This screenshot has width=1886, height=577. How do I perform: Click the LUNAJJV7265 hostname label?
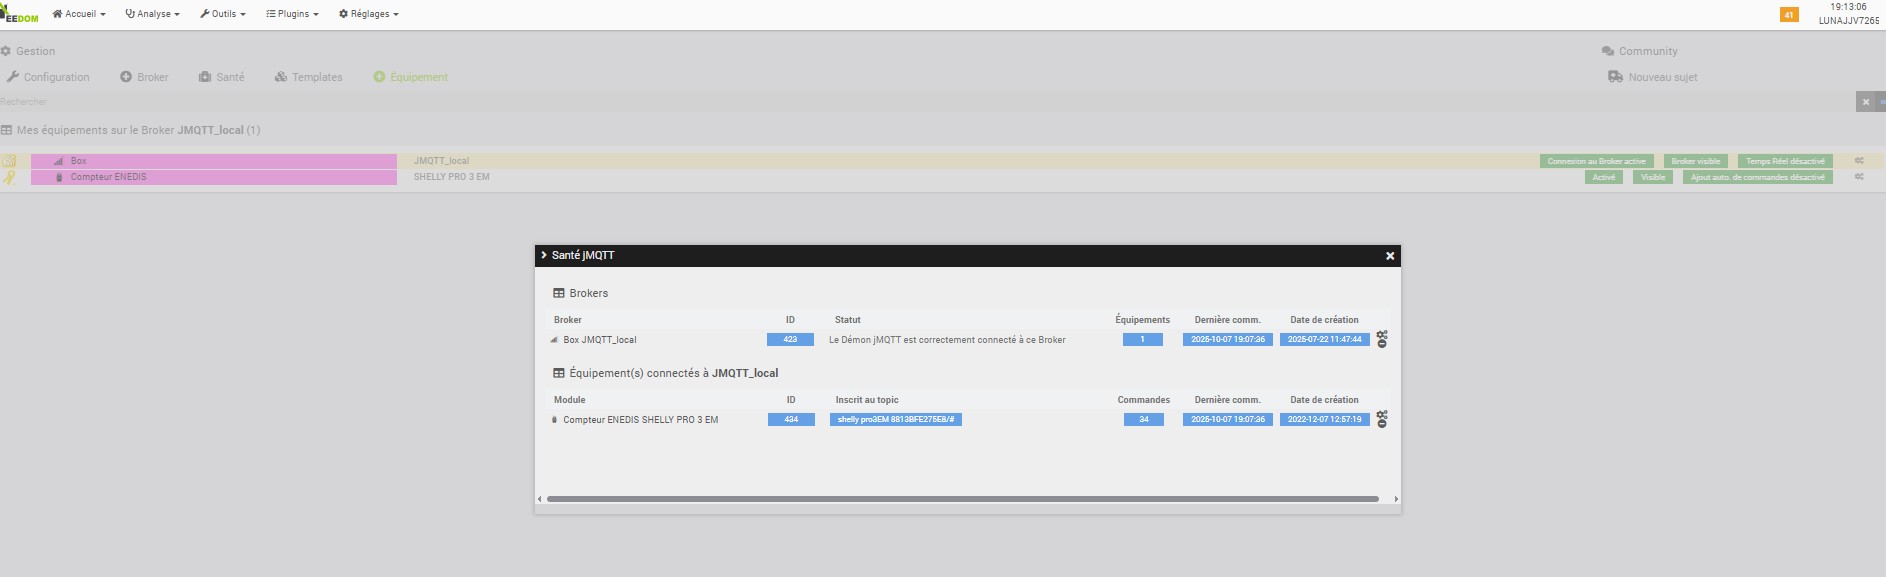click(x=1849, y=20)
